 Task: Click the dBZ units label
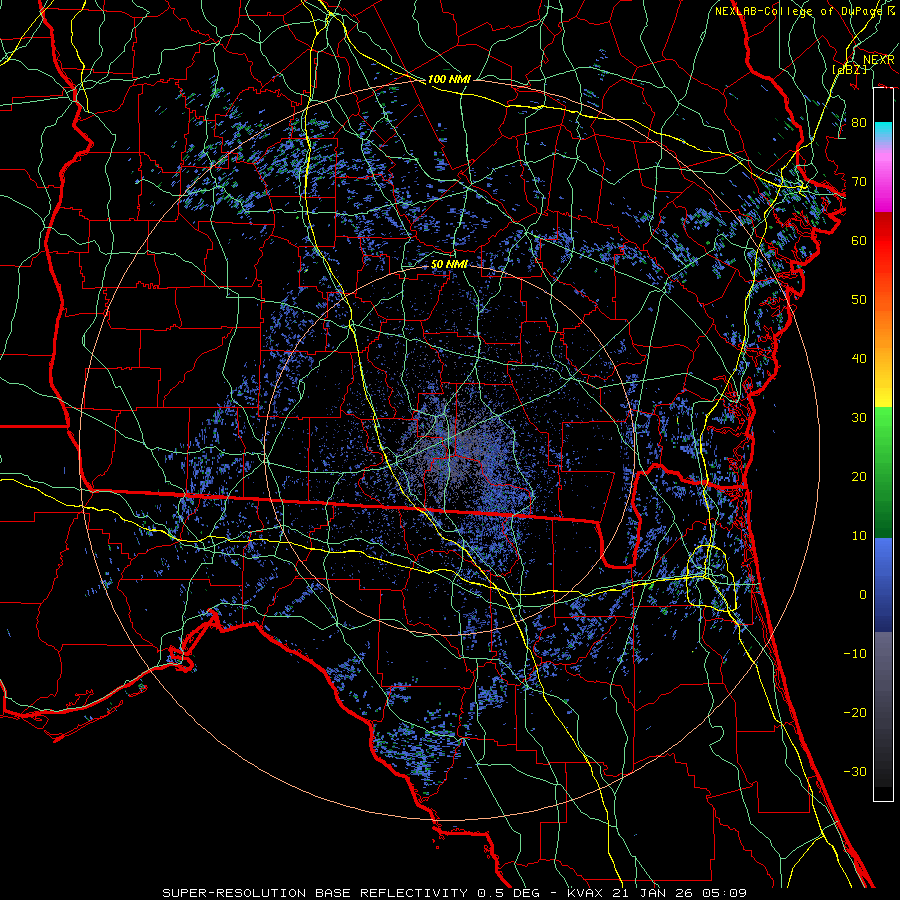tap(849, 69)
